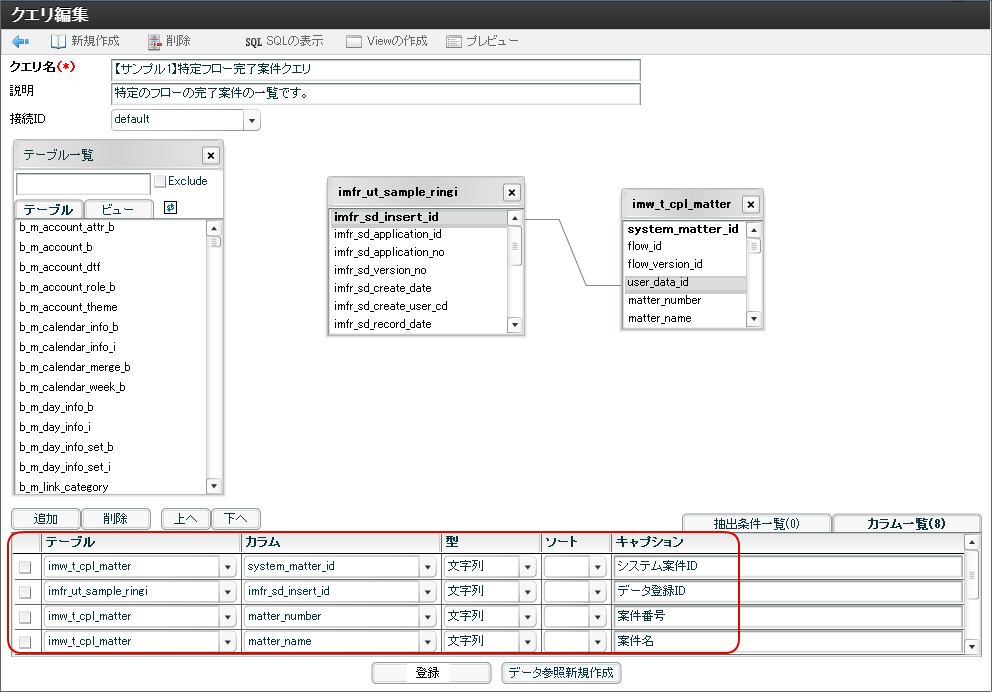
Task: Close the テーブル一覧 panel
Action: [x=210, y=155]
